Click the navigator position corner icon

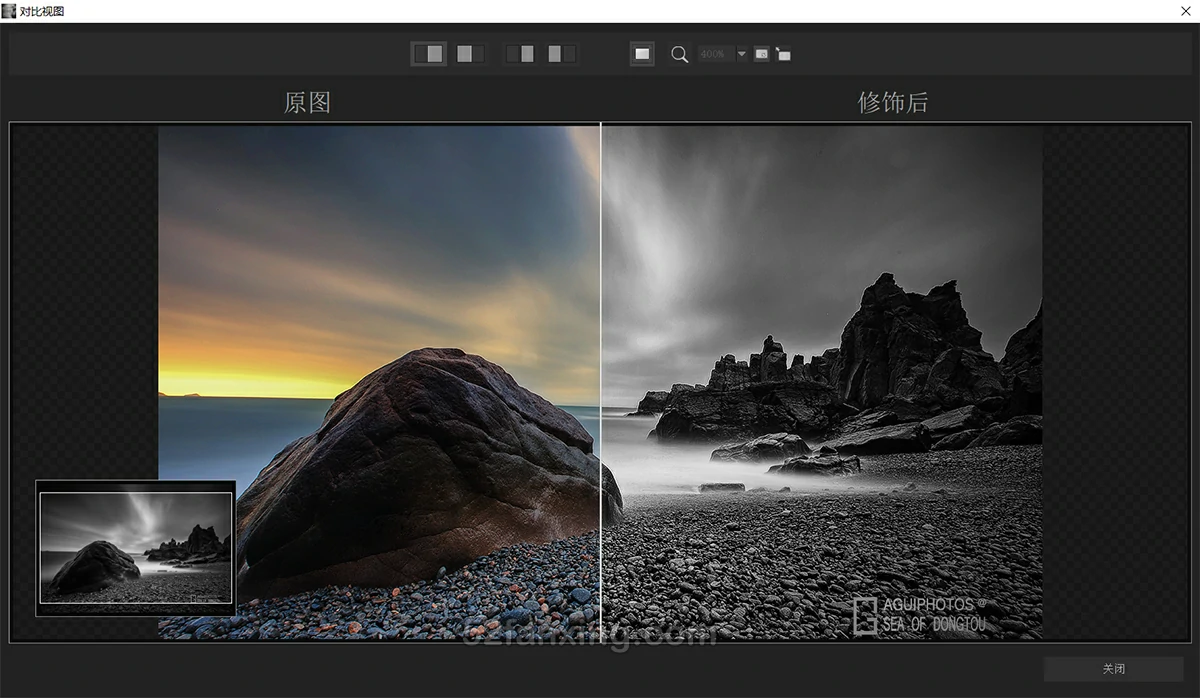[783, 54]
